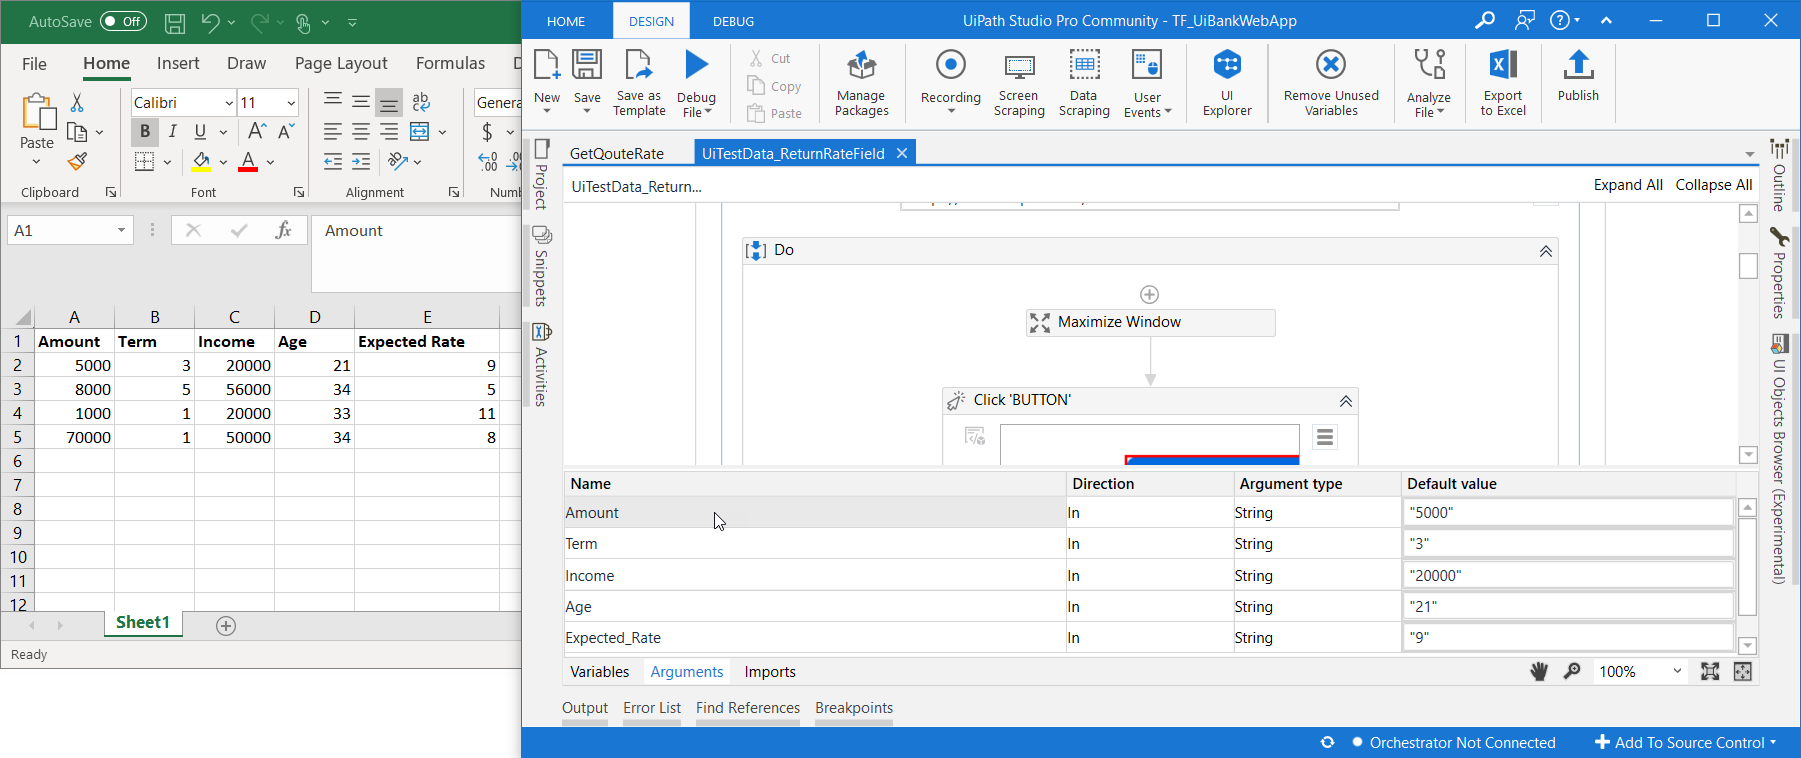Image resolution: width=1801 pixels, height=758 pixels.
Task: Collapse the Click 'BUTTON' activity
Action: tap(1345, 401)
